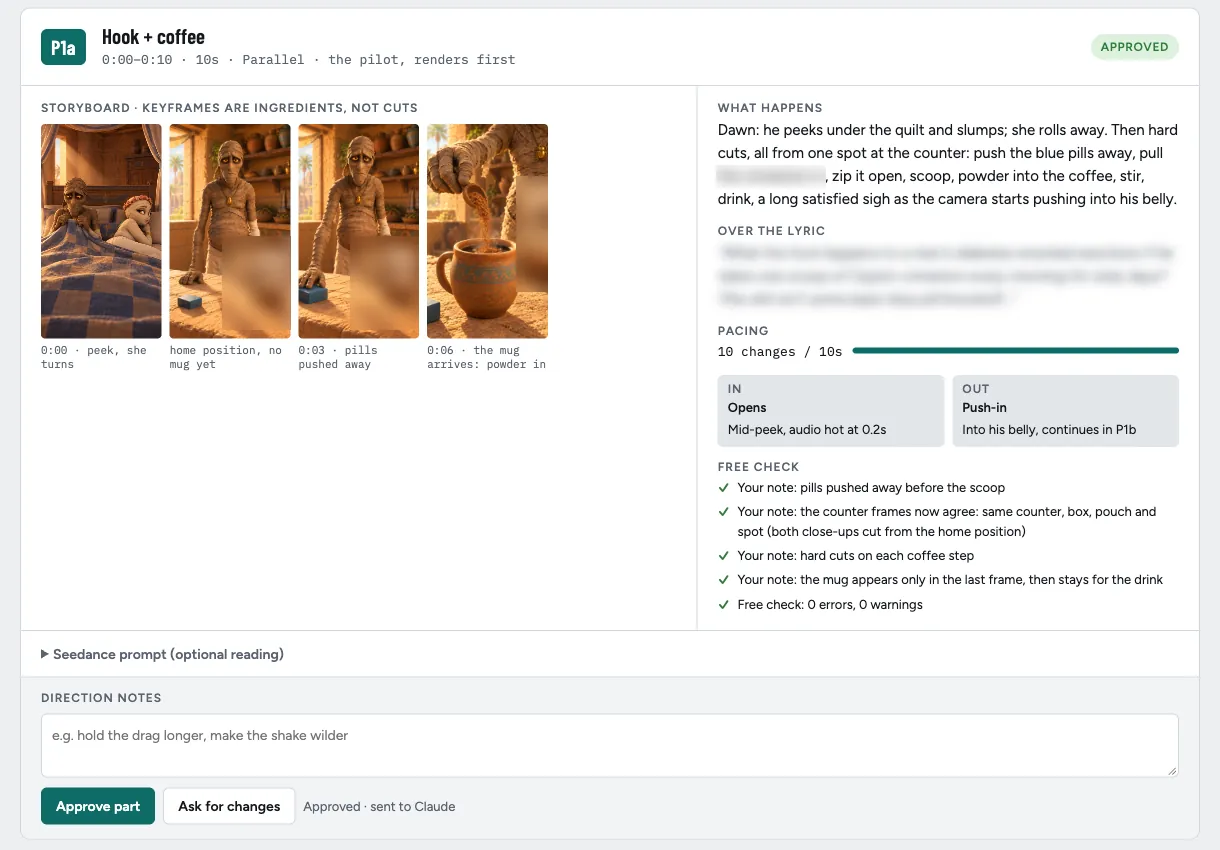Select the OUT Push-in card

pyautogui.click(x=1065, y=410)
